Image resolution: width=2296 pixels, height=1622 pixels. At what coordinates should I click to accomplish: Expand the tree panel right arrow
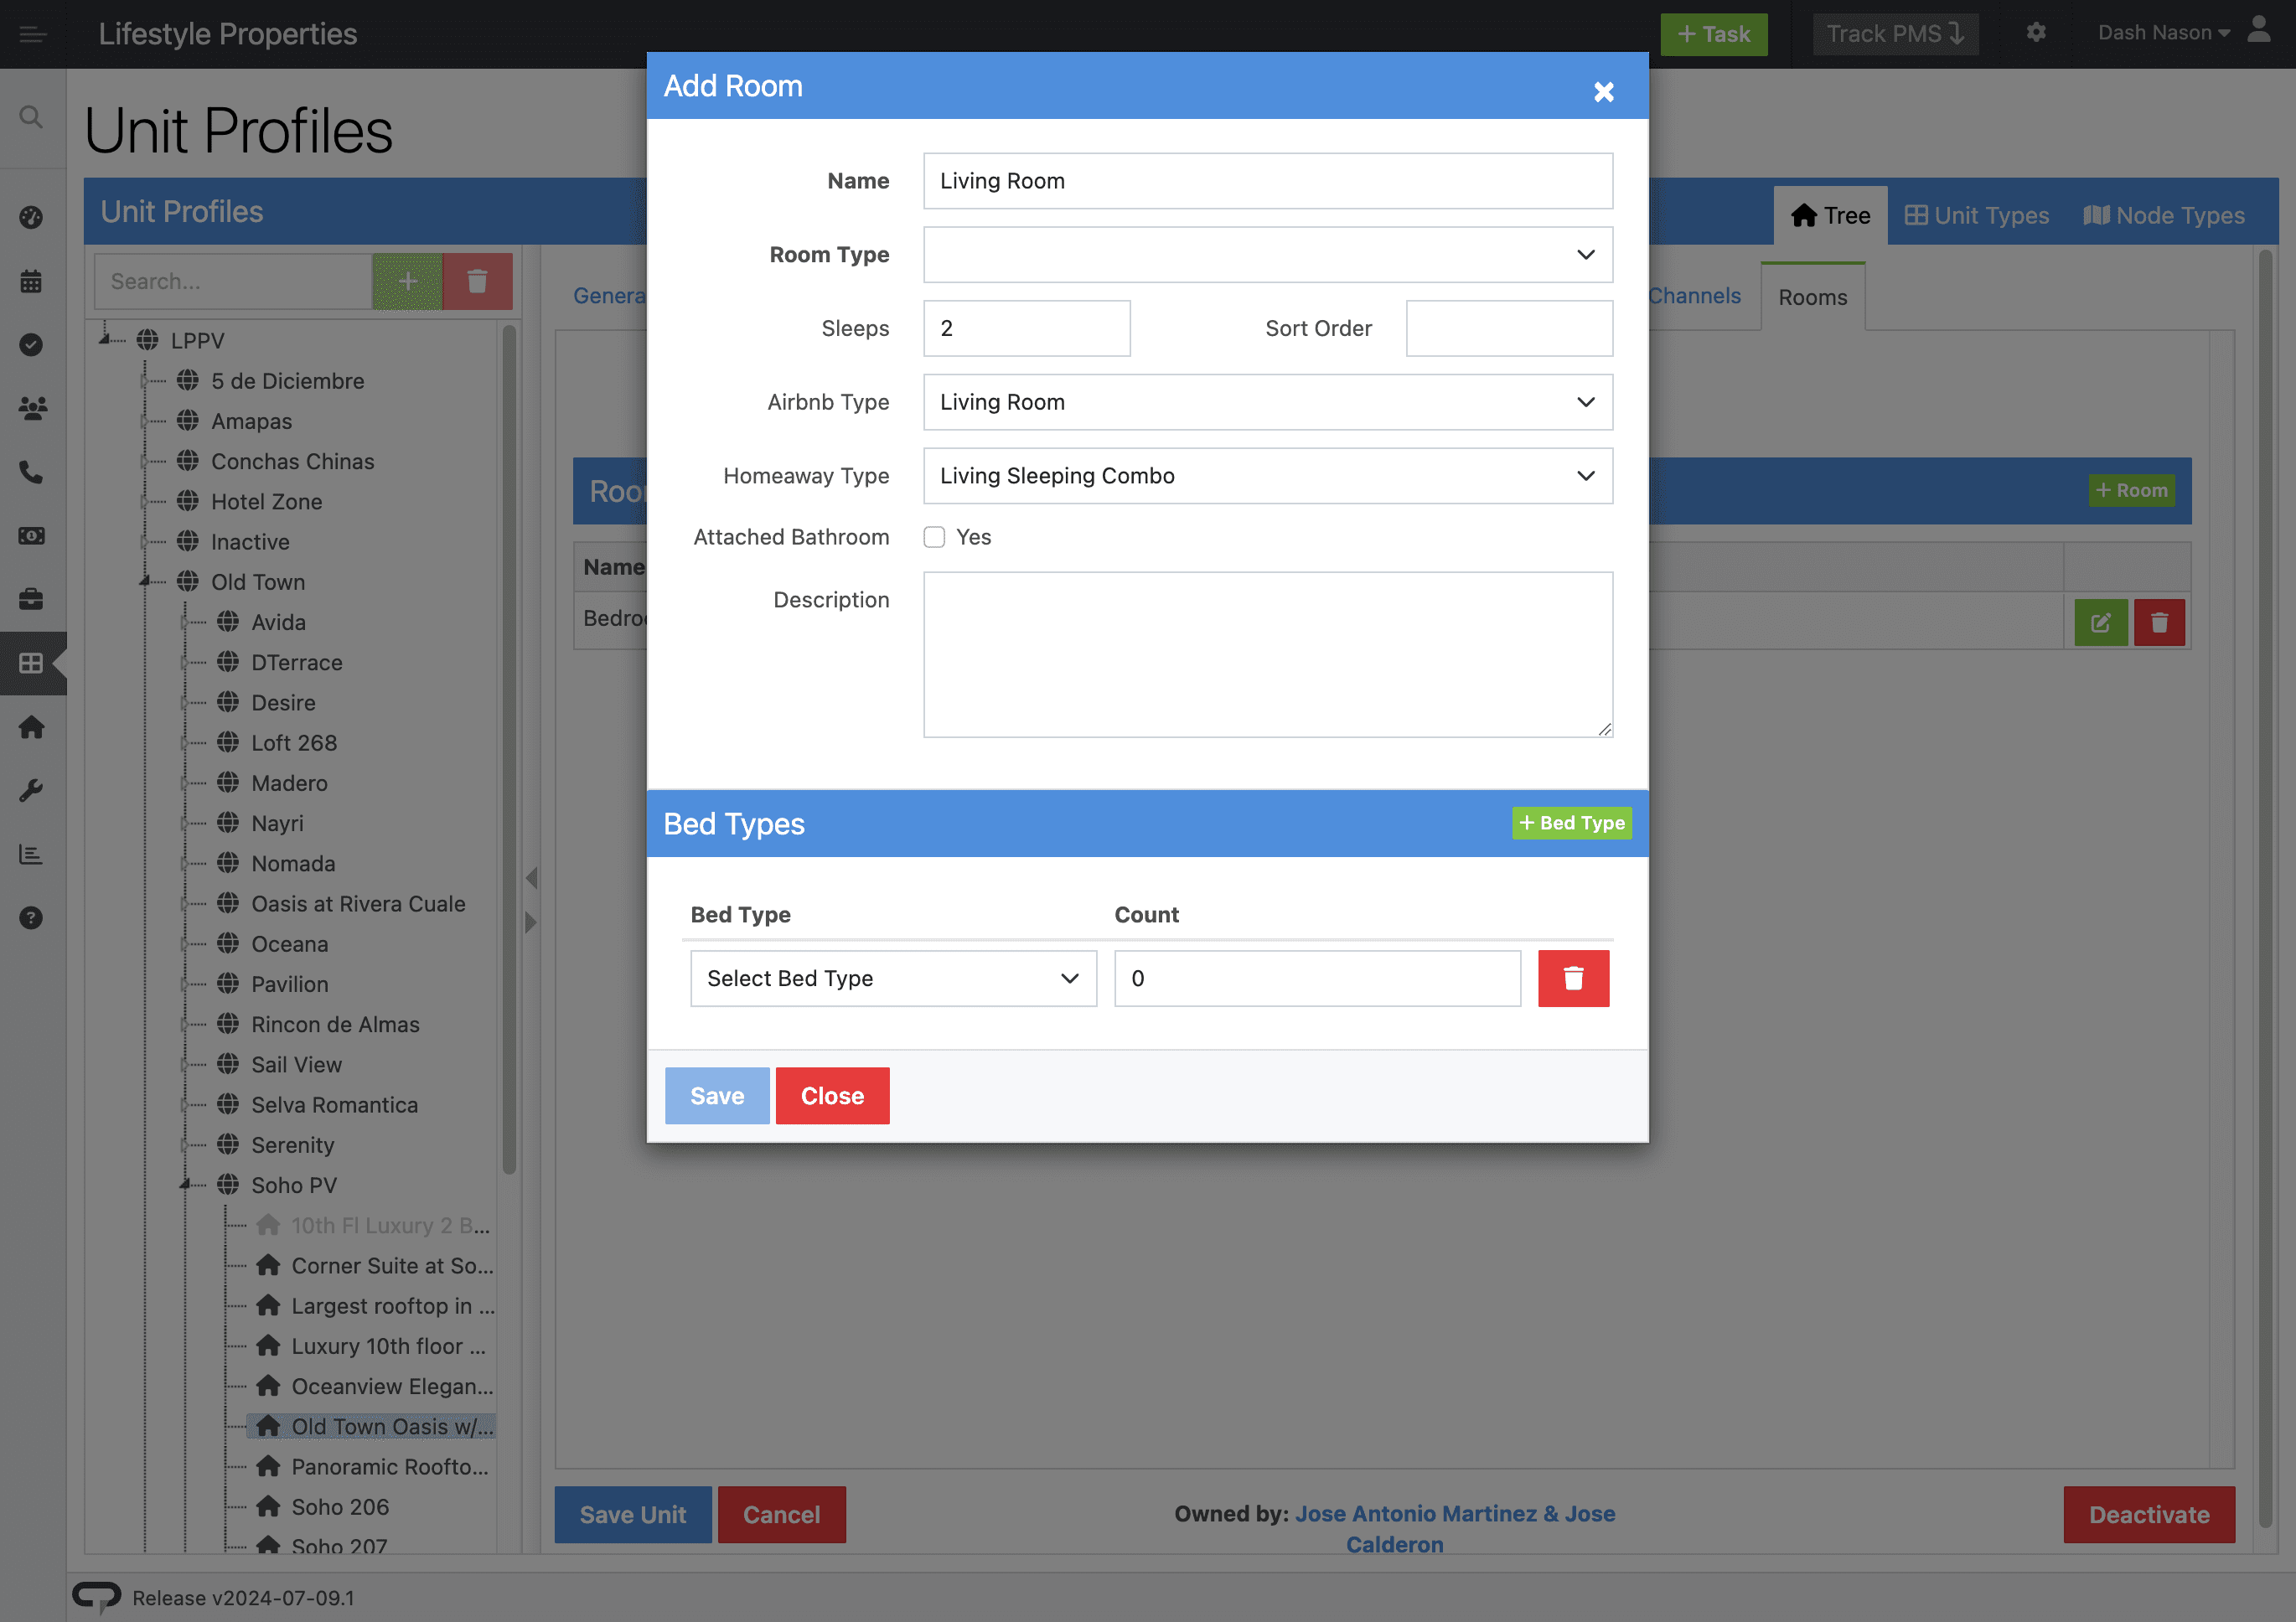pyautogui.click(x=531, y=922)
